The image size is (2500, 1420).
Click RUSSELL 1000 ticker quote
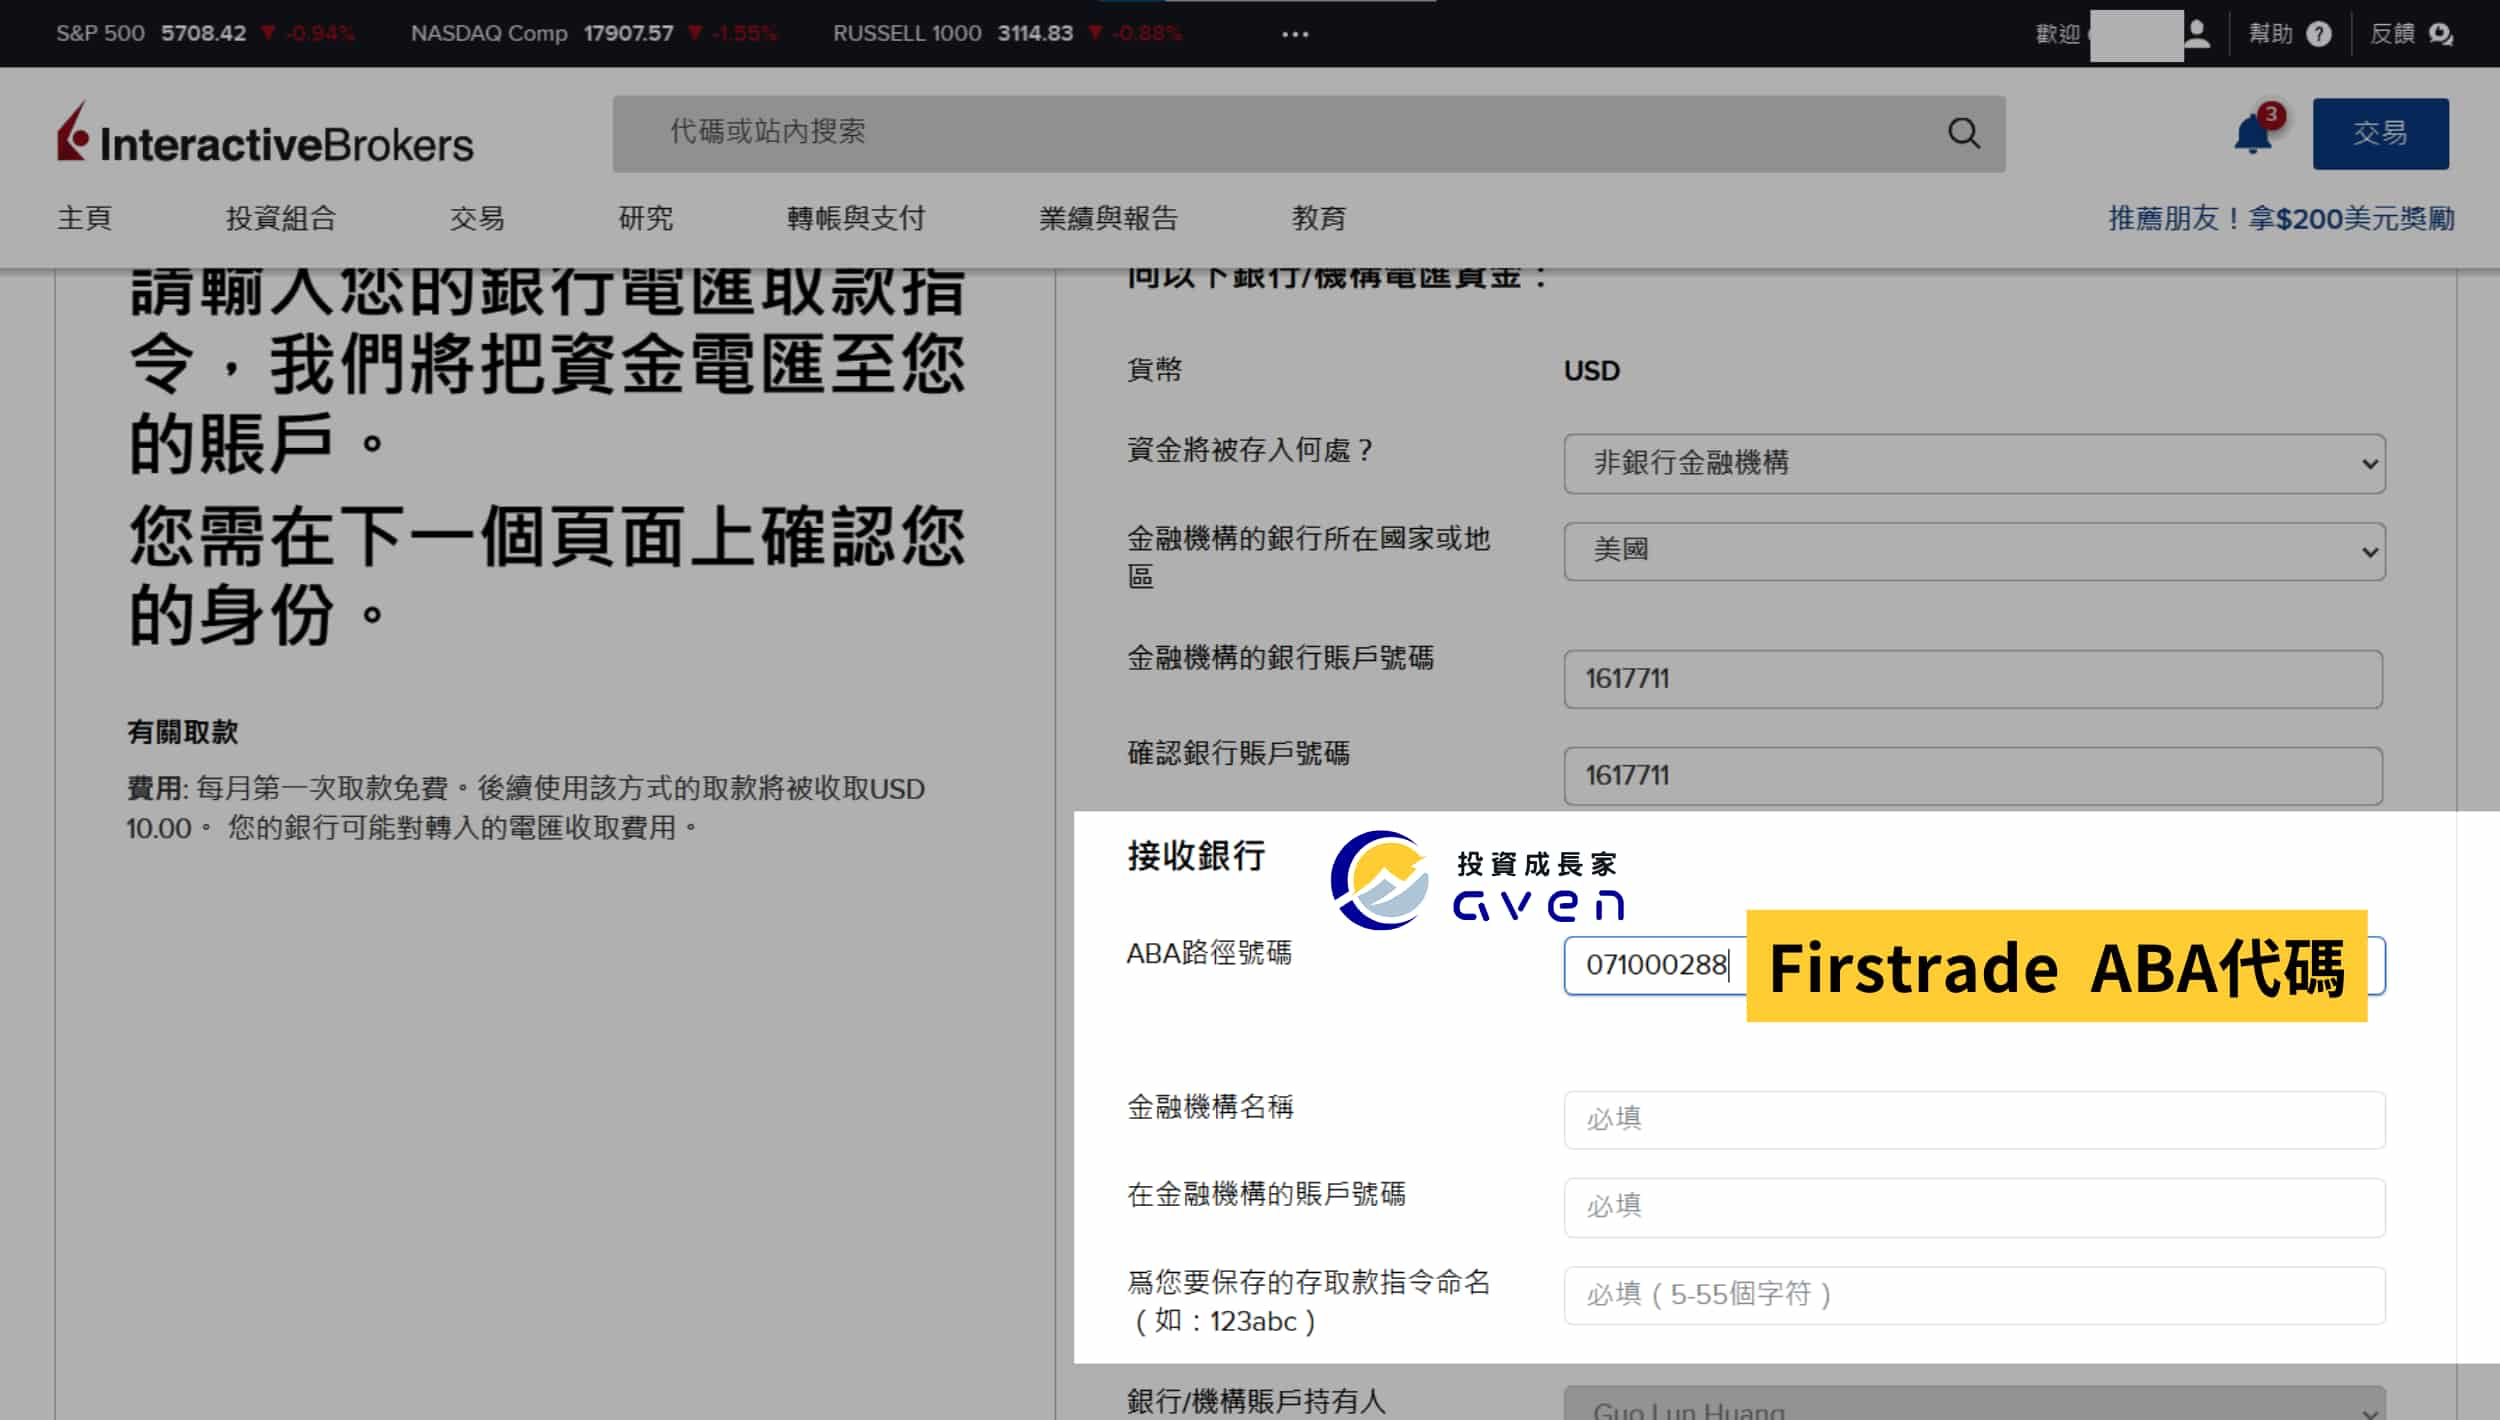click(1007, 33)
